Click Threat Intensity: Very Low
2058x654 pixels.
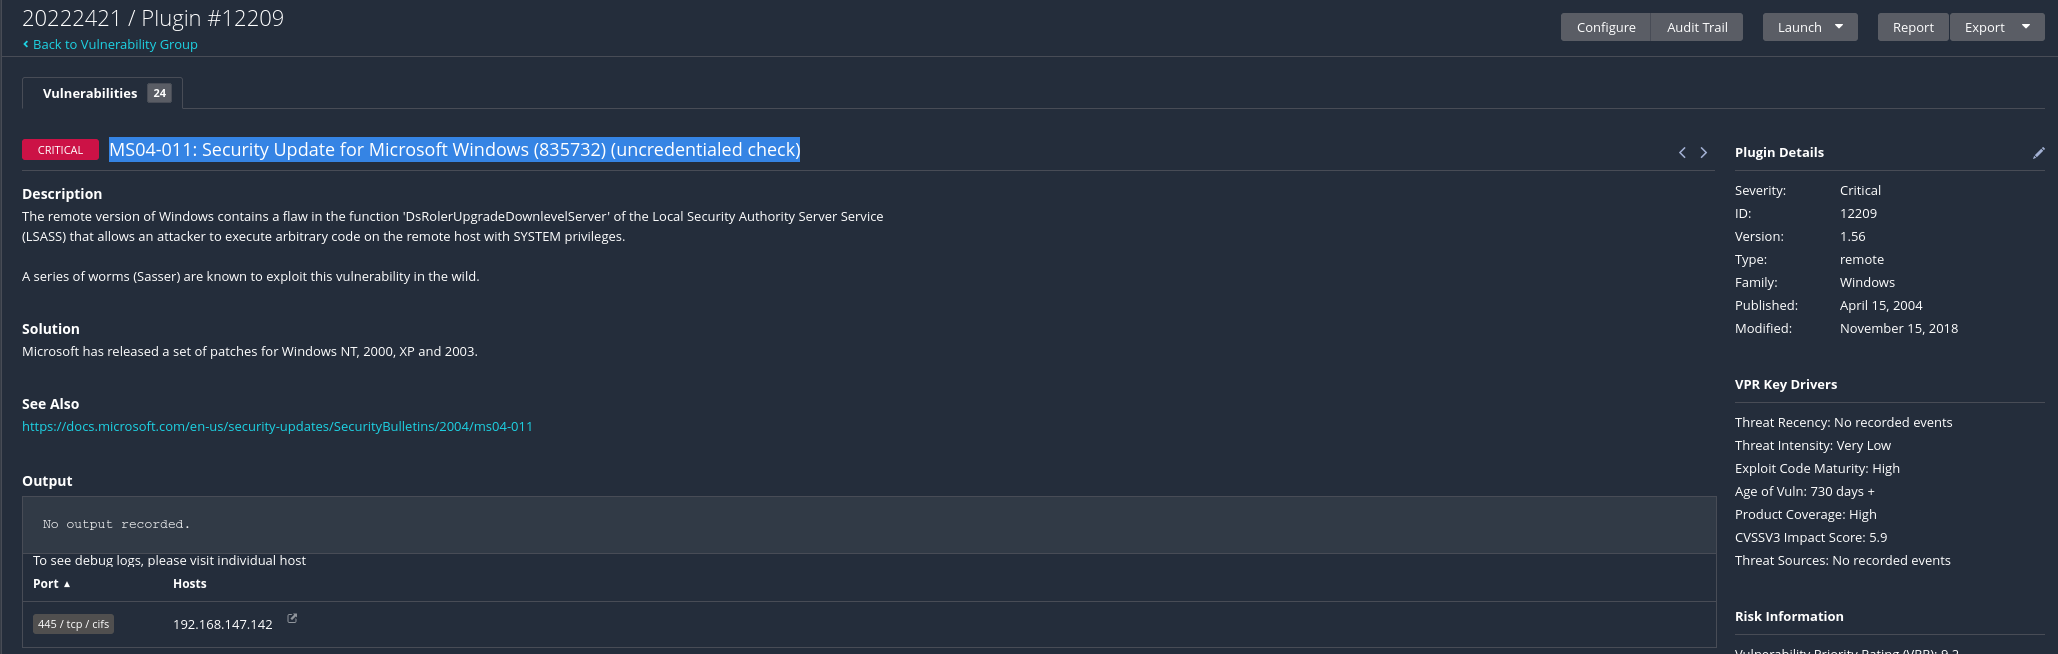click(1813, 445)
